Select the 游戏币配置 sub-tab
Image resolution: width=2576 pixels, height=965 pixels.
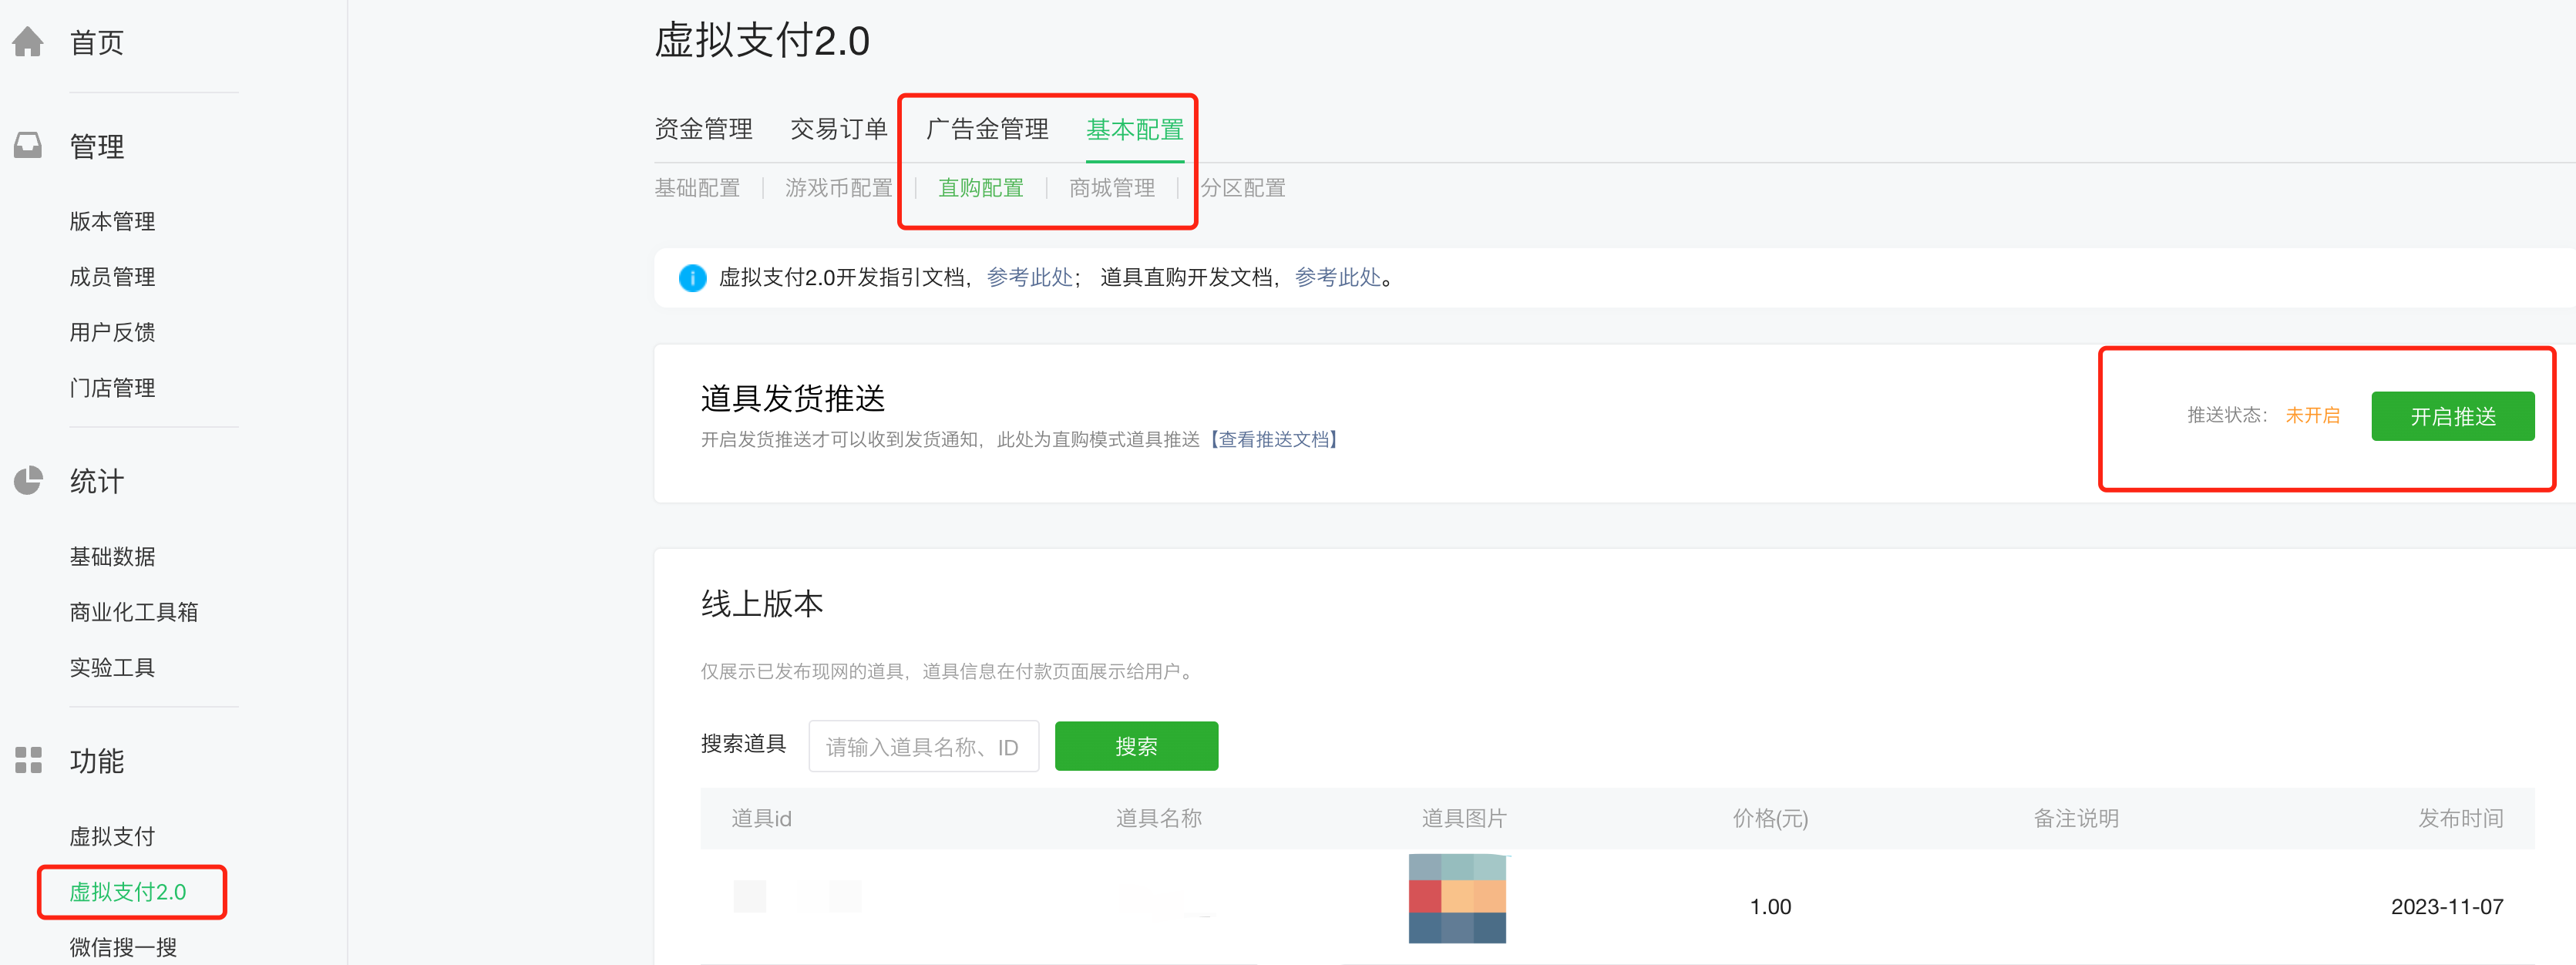[x=838, y=188]
